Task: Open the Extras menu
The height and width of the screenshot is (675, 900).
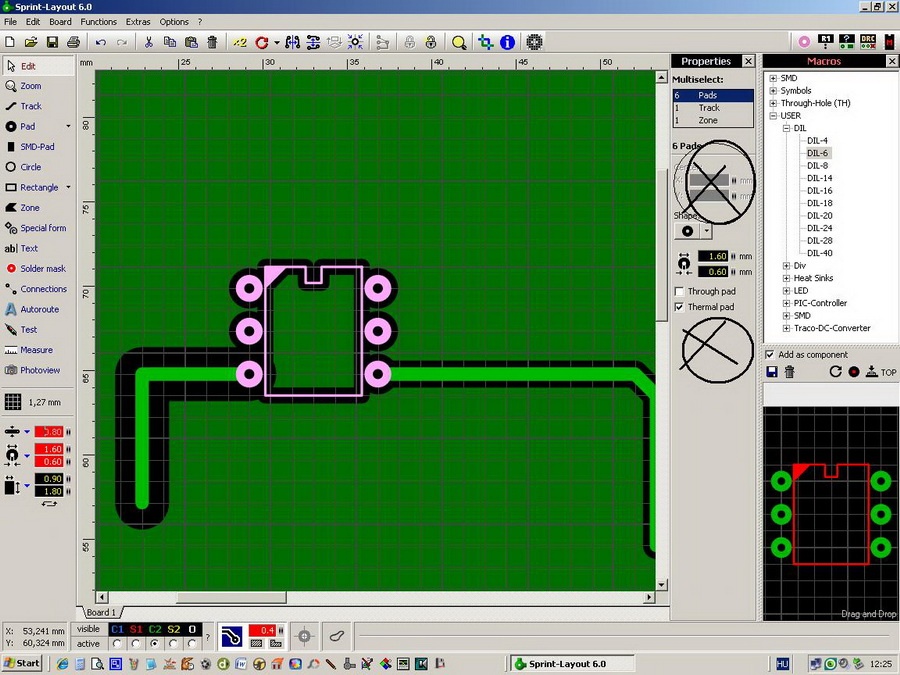Action: pyautogui.click(x=138, y=22)
